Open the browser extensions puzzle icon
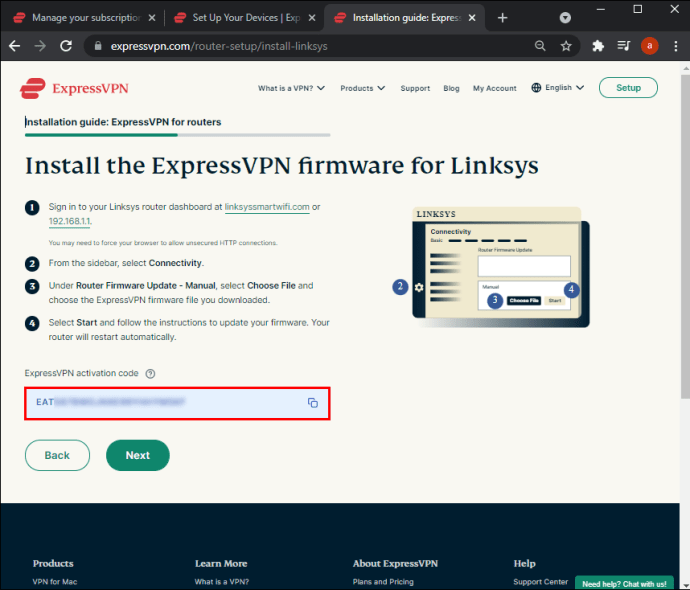The image size is (690, 590). coord(598,46)
